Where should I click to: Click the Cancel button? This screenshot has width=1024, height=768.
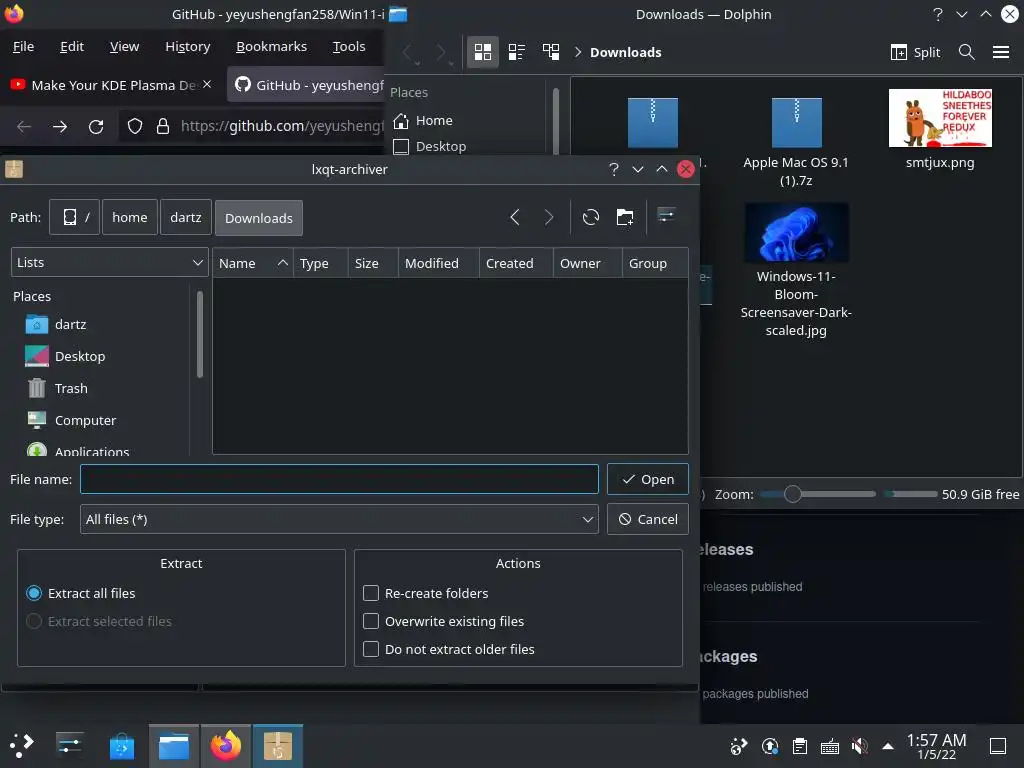648,519
